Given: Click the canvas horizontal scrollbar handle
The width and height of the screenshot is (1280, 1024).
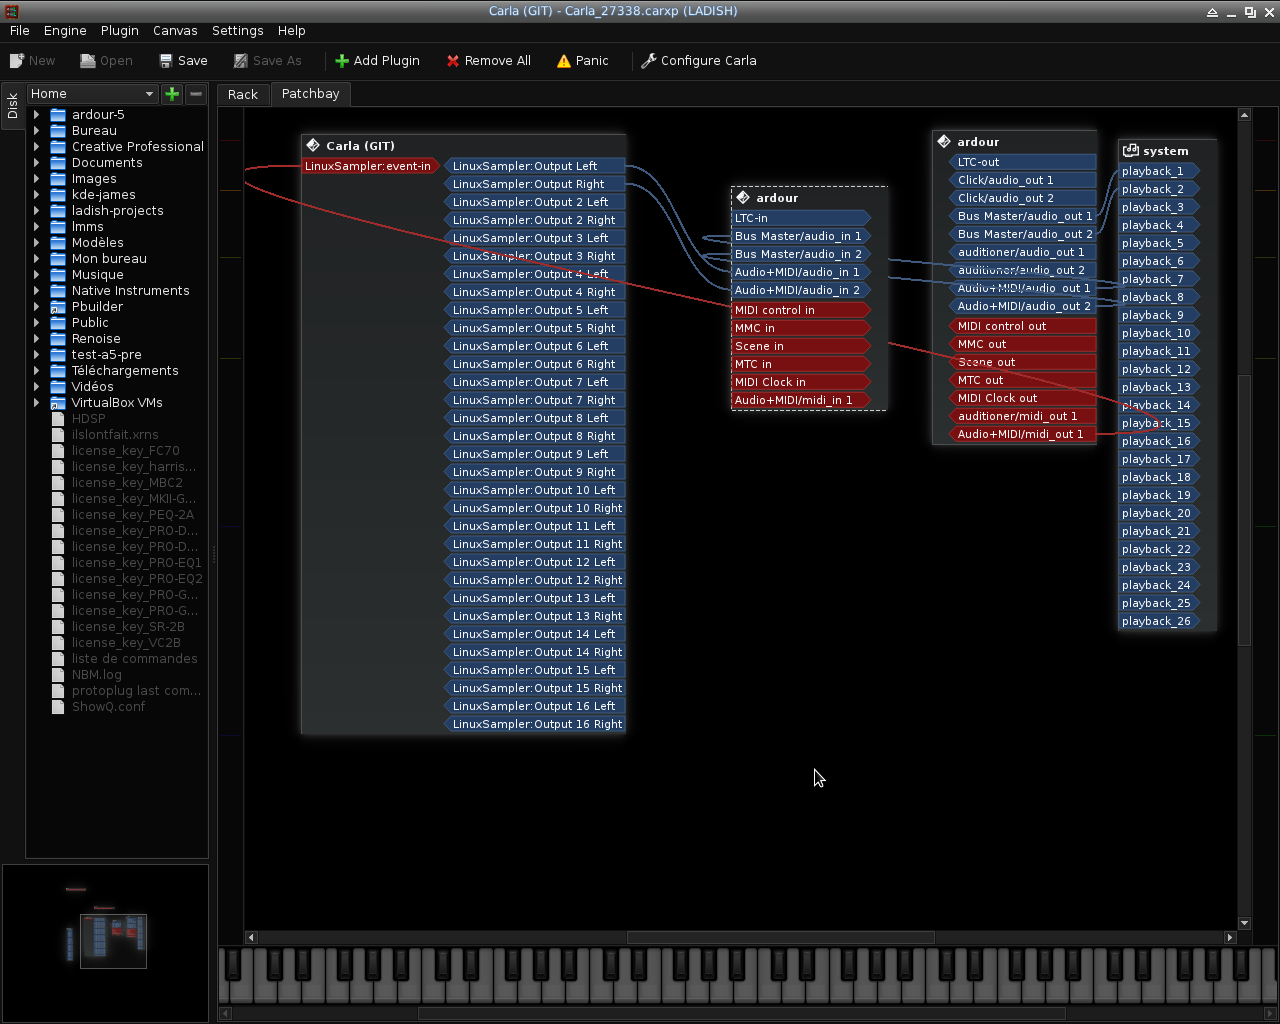Looking at the screenshot, I should [x=780, y=937].
